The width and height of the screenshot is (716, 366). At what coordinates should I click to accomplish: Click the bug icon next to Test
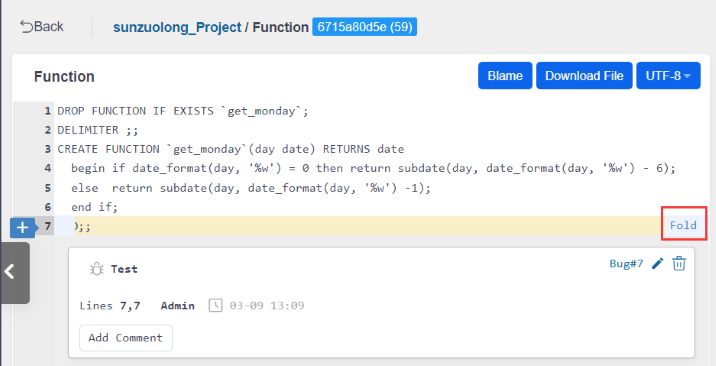tap(96, 269)
